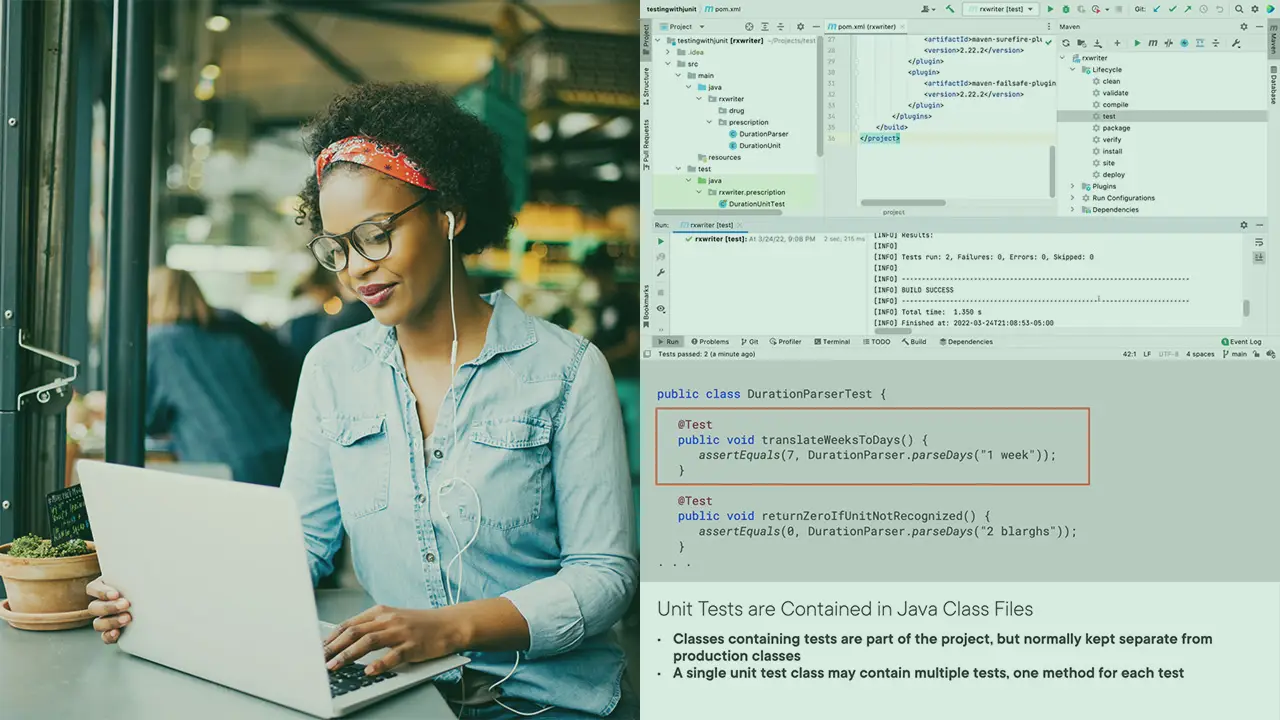Open Maven settings wrench icon
Image resolution: width=1280 pixels, height=720 pixels.
pos(1237,43)
